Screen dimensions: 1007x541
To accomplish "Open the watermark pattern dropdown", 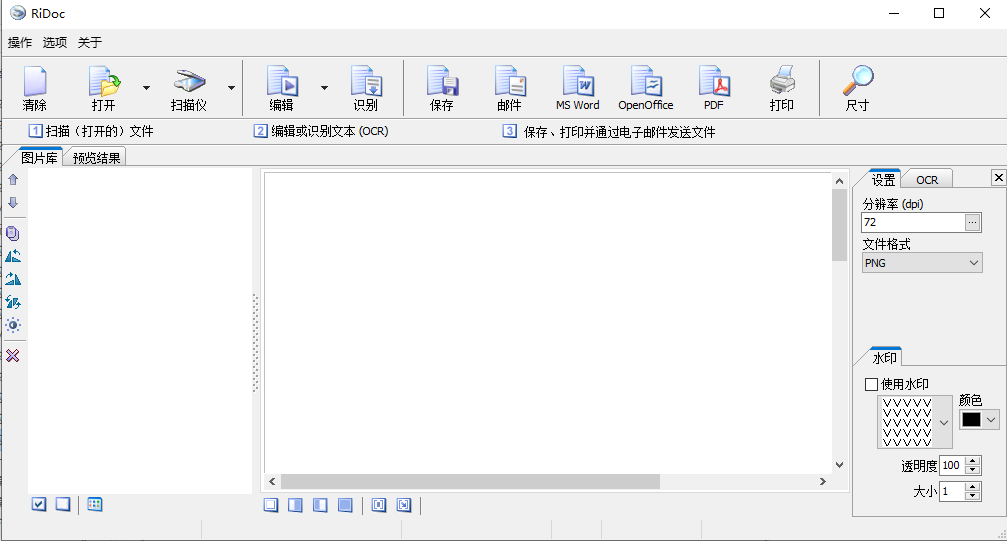I will coord(945,422).
